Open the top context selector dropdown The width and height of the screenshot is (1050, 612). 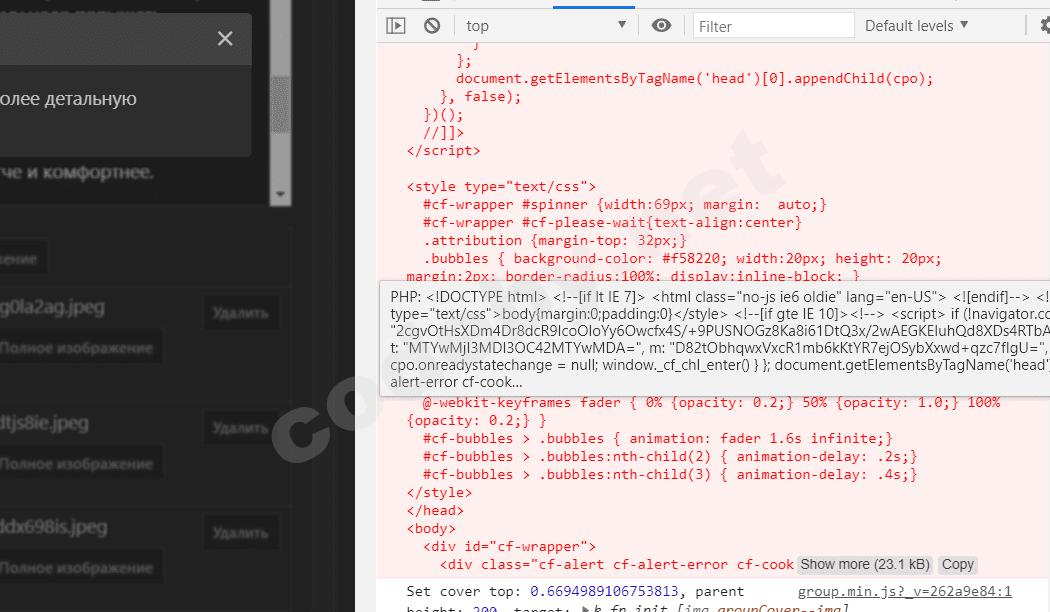click(546, 26)
